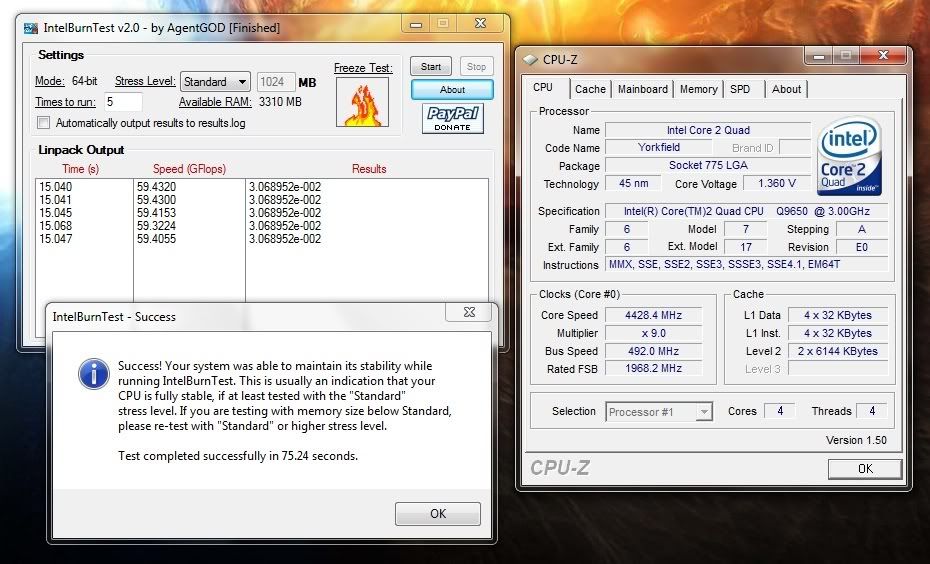
Task: Click the Intel Core 2 Quad name field
Action: [708, 130]
